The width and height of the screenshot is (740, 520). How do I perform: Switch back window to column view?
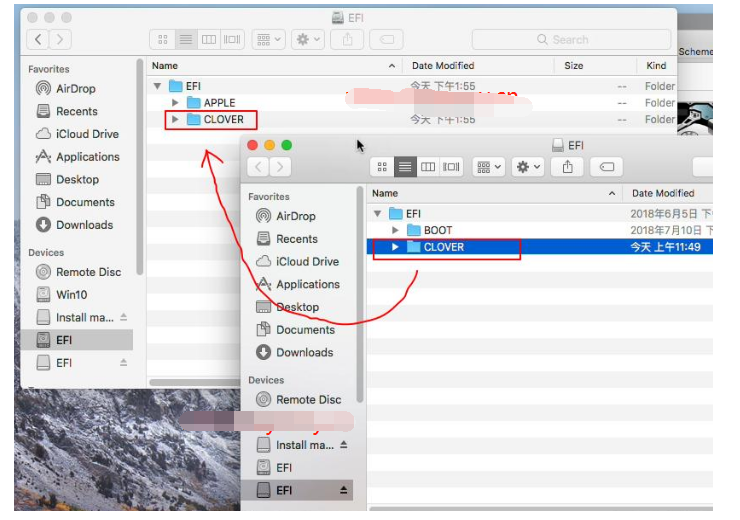click(209, 40)
